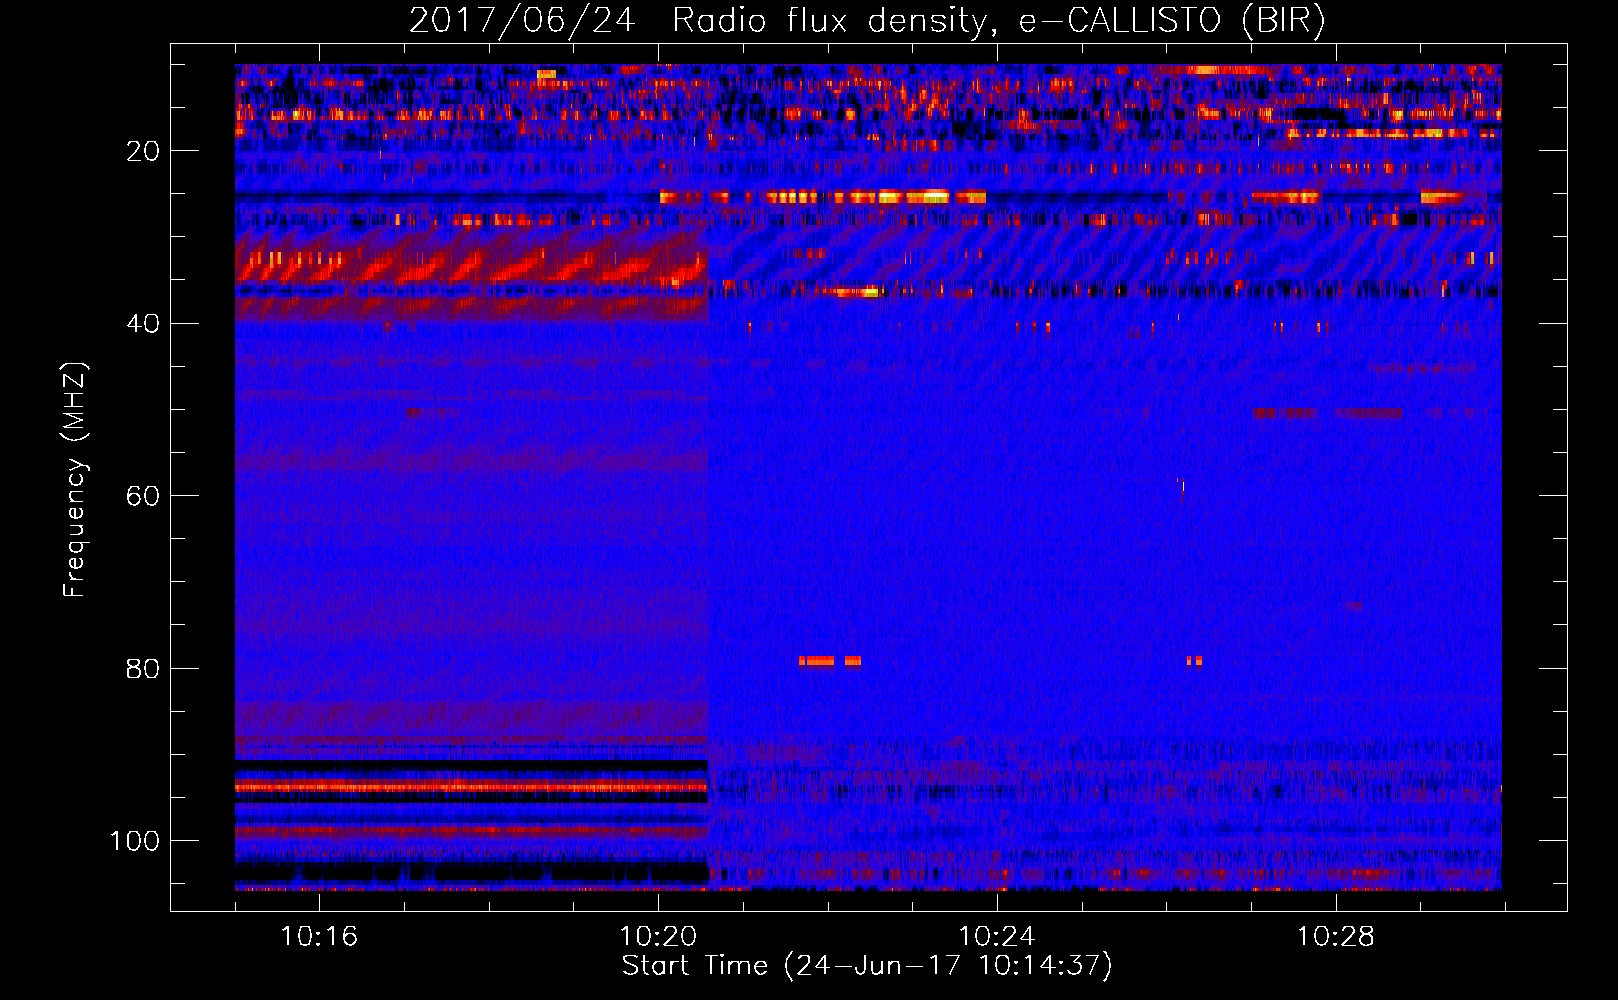This screenshot has height=1000, width=1618.
Task: Click the 20 frequency tick label
Action: 143,151
